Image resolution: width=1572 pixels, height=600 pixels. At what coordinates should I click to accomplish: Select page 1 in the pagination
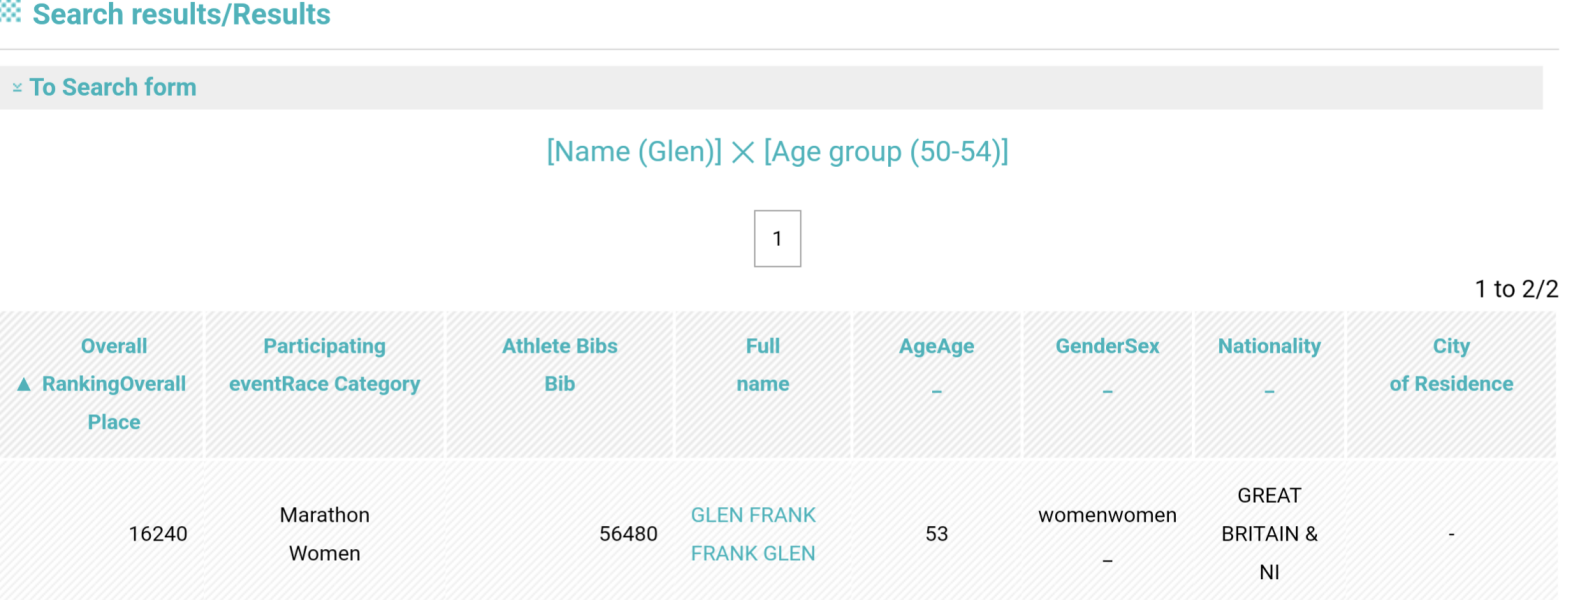(x=777, y=238)
